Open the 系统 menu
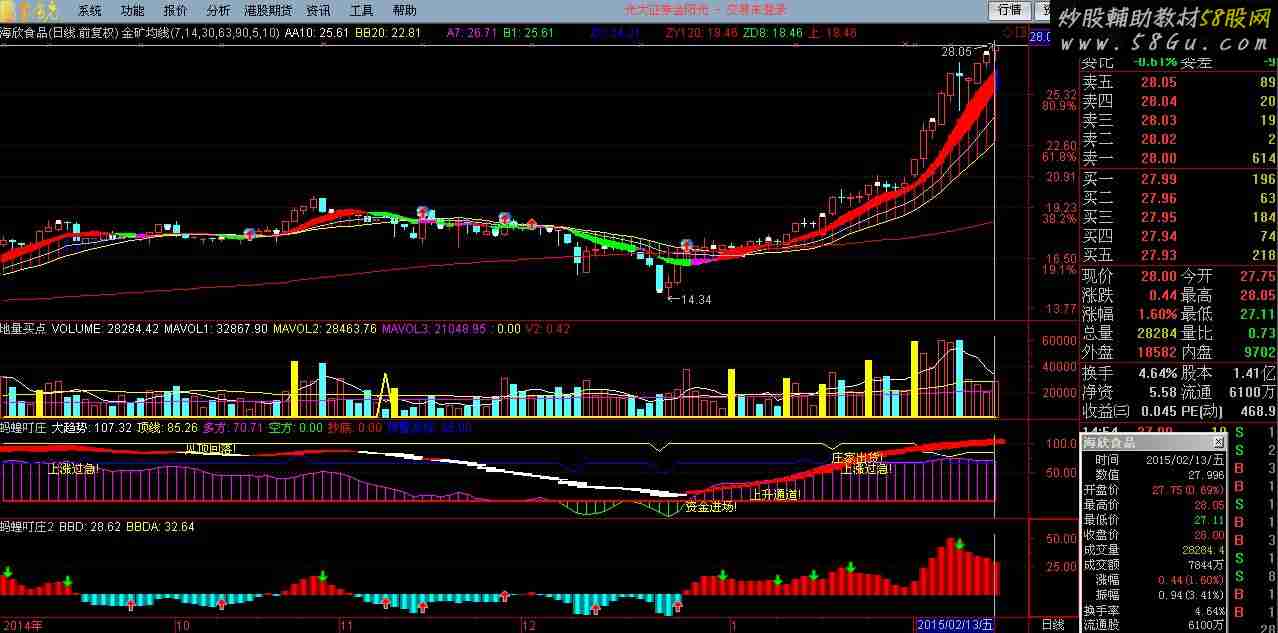This screenshot has height=633, width=1278. 90,11
